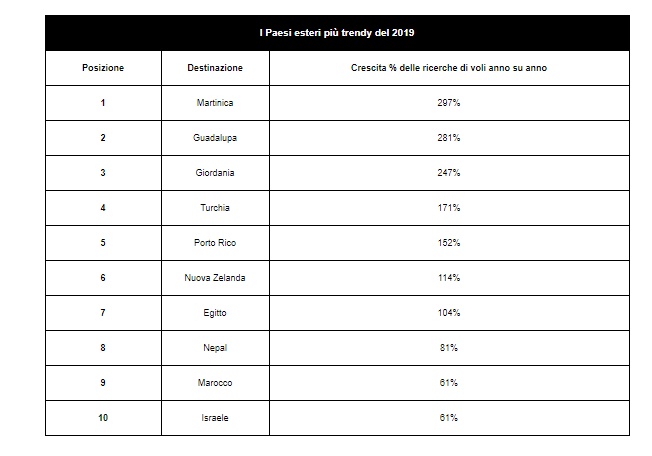This screenshot has height=456, width=652.
Task: Select the Posizione column header
Action: pyautogui.click(x=103, y=68)
